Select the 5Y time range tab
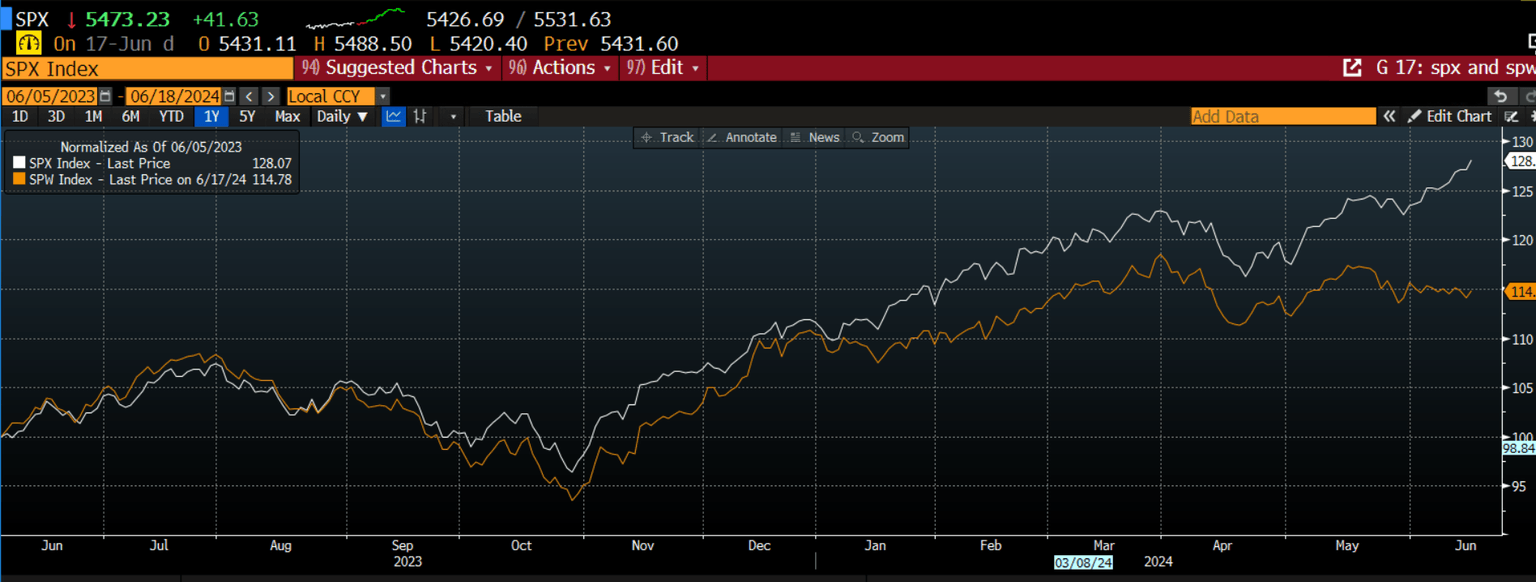This screenshot has width=1536, height=582. tap(247, 116)
